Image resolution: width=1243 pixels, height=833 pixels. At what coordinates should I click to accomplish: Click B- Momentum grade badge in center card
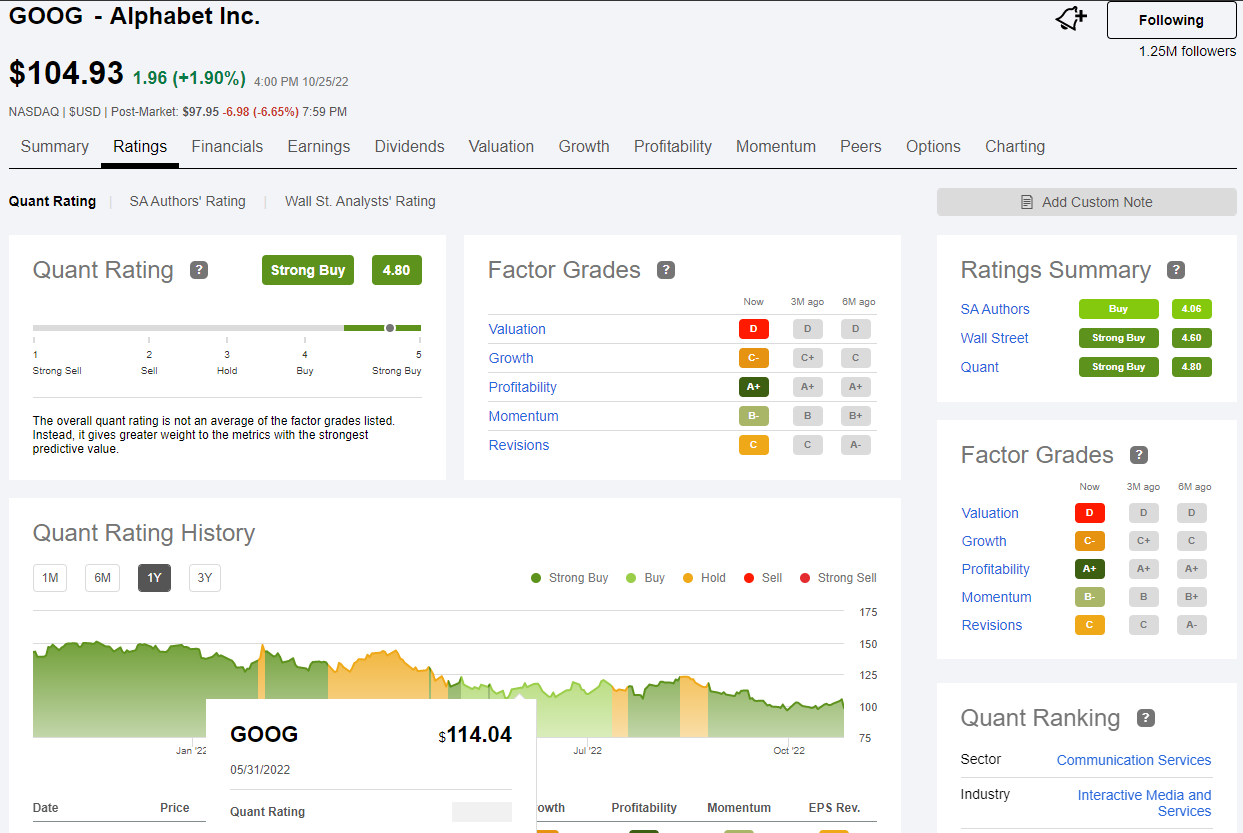click(x=754, y=416)
